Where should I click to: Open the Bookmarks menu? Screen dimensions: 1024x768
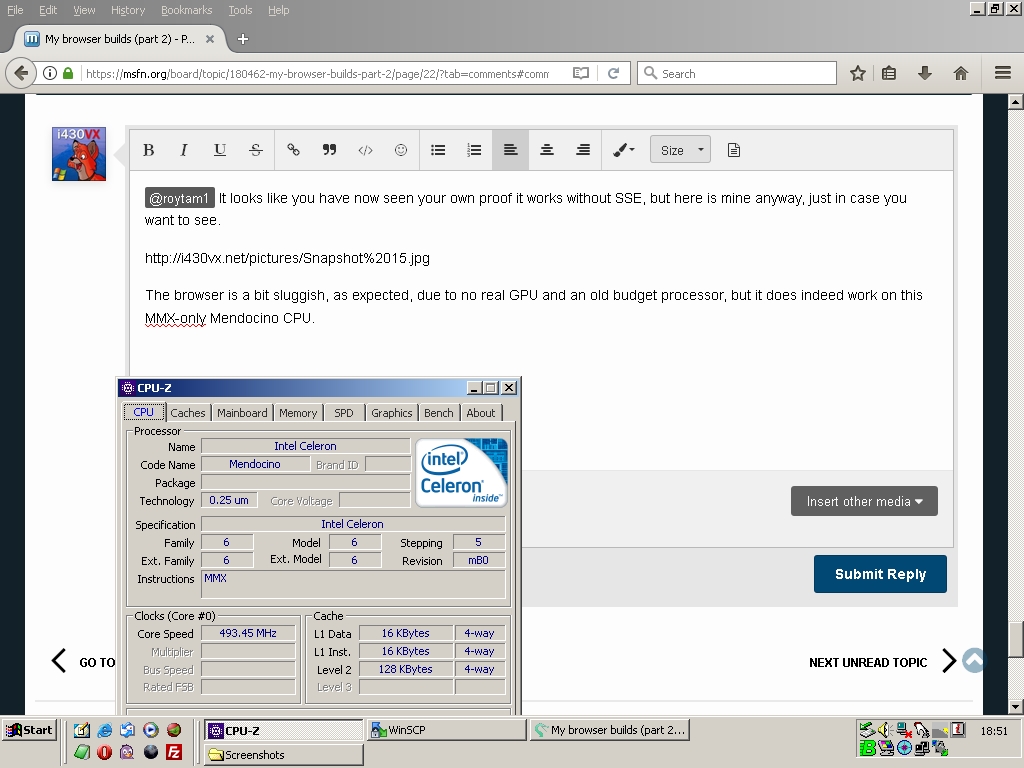point(186,10)
